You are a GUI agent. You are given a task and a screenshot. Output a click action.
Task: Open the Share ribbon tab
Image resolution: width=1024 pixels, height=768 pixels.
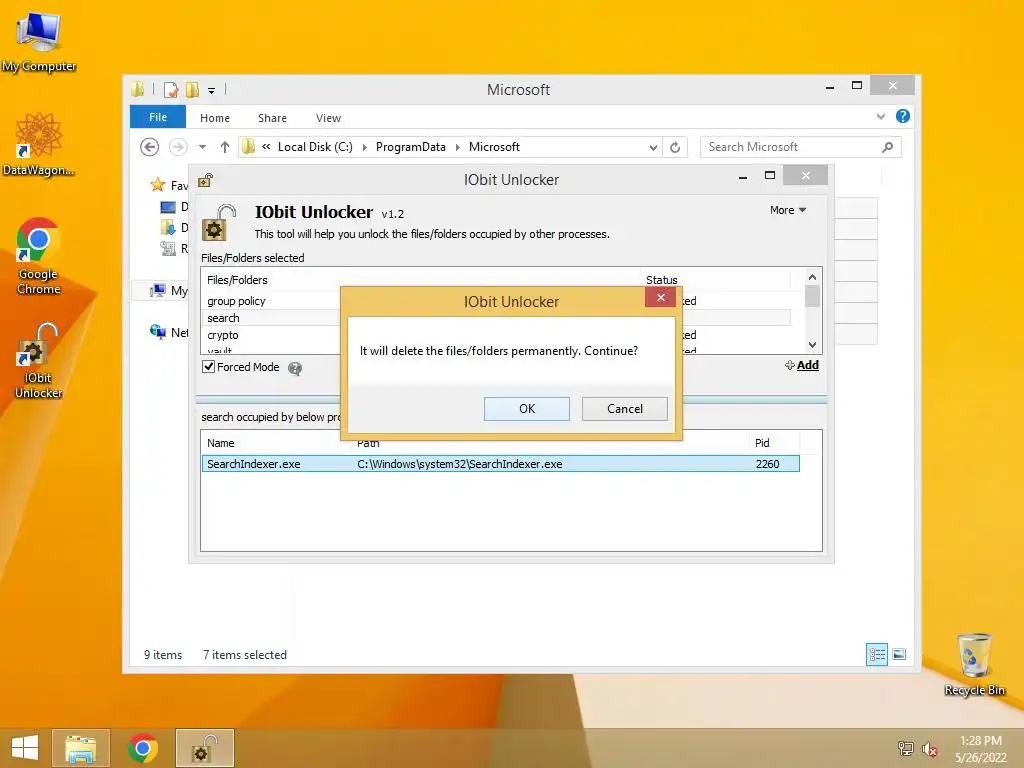click(x=272, y=118)
